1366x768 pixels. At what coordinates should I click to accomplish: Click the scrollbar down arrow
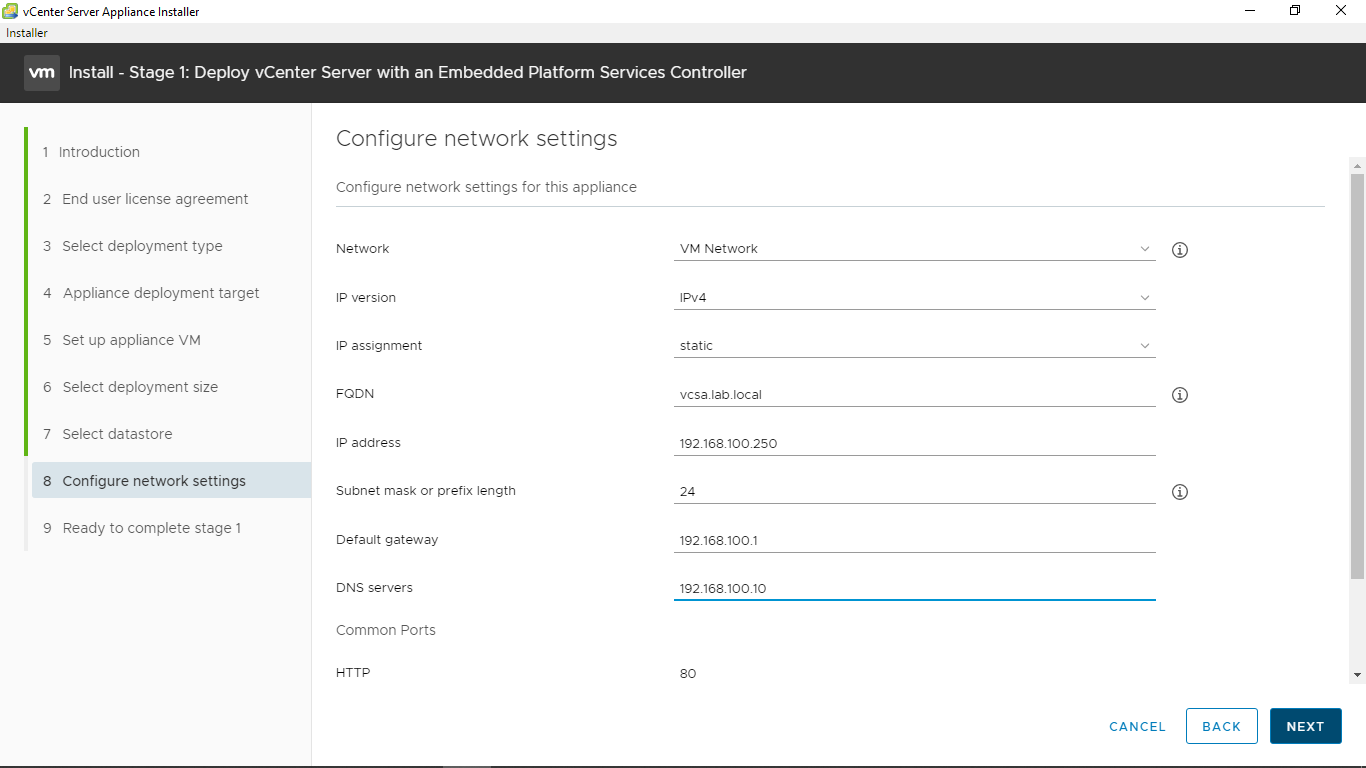[1357, 676]
